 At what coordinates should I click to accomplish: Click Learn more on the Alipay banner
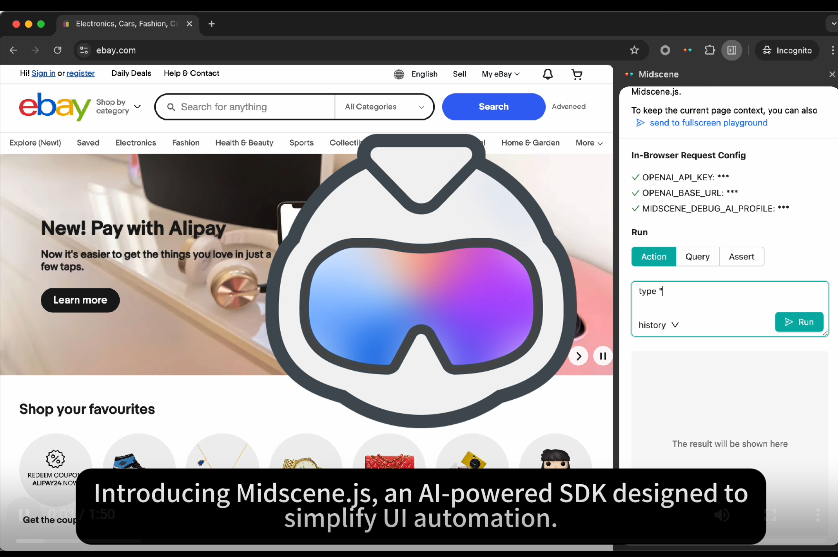pyautogui.click(x=80, y=300)
